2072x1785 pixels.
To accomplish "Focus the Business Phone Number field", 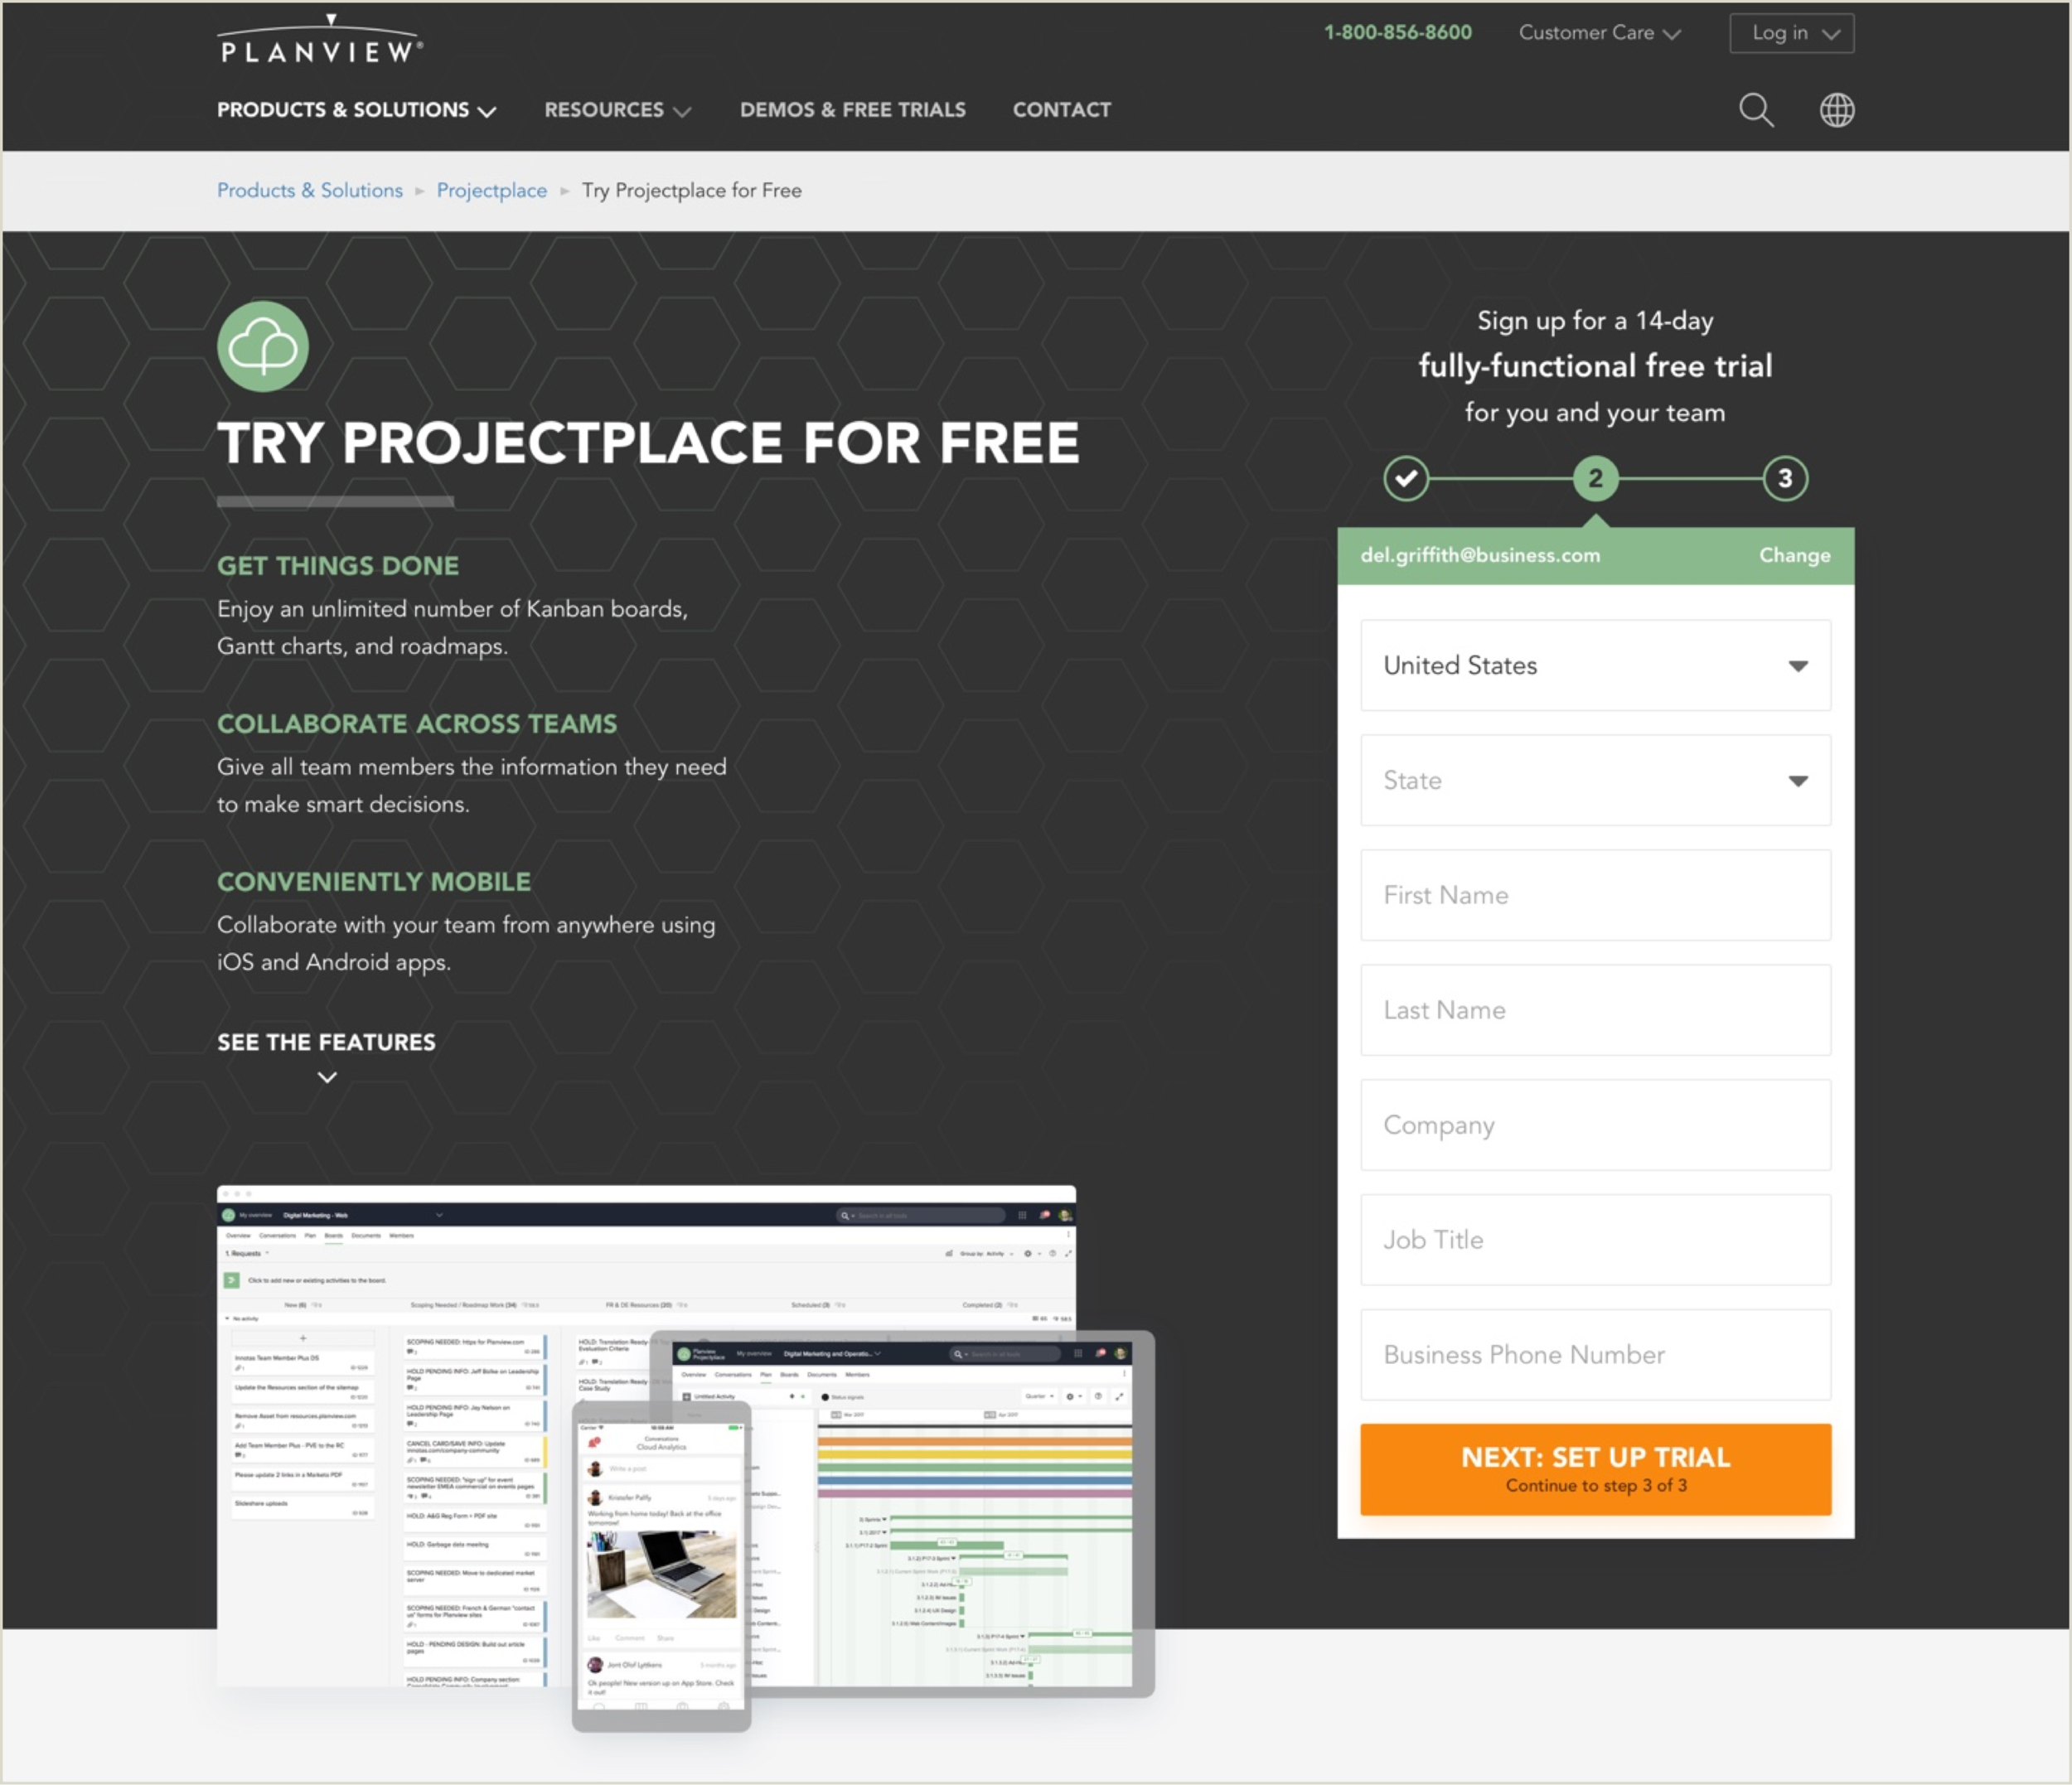I will [1595, 1355].
